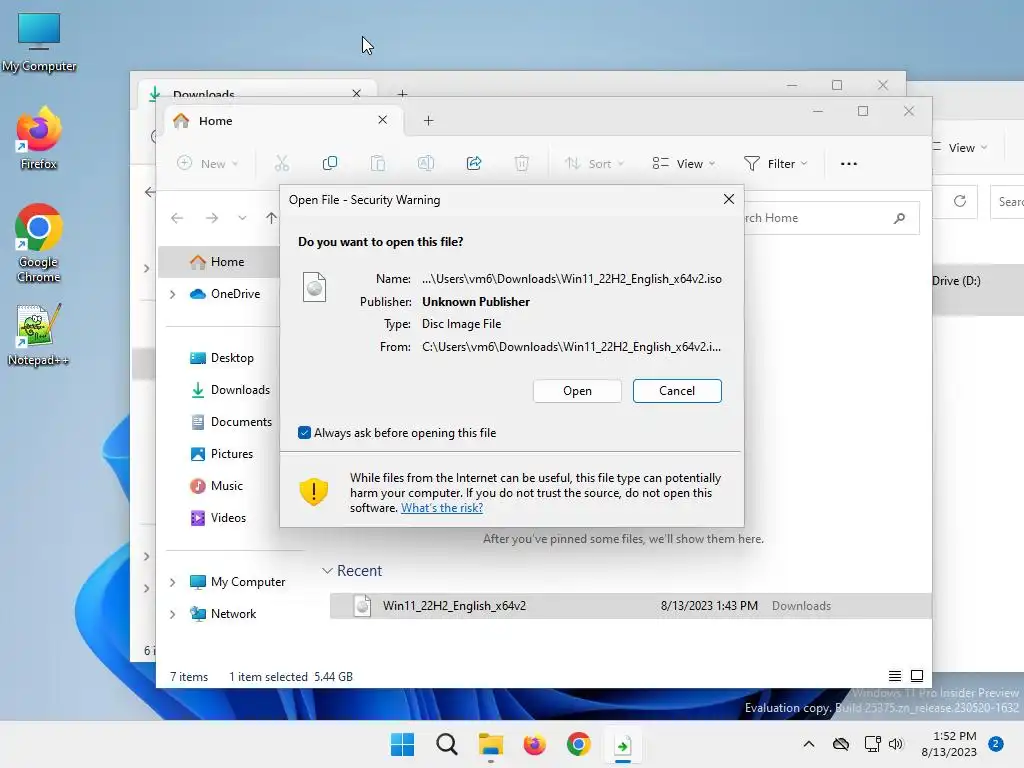
Task: Select Win11_22H2_English_x64v2 in Recent list
Action: (x=630, y=606)
